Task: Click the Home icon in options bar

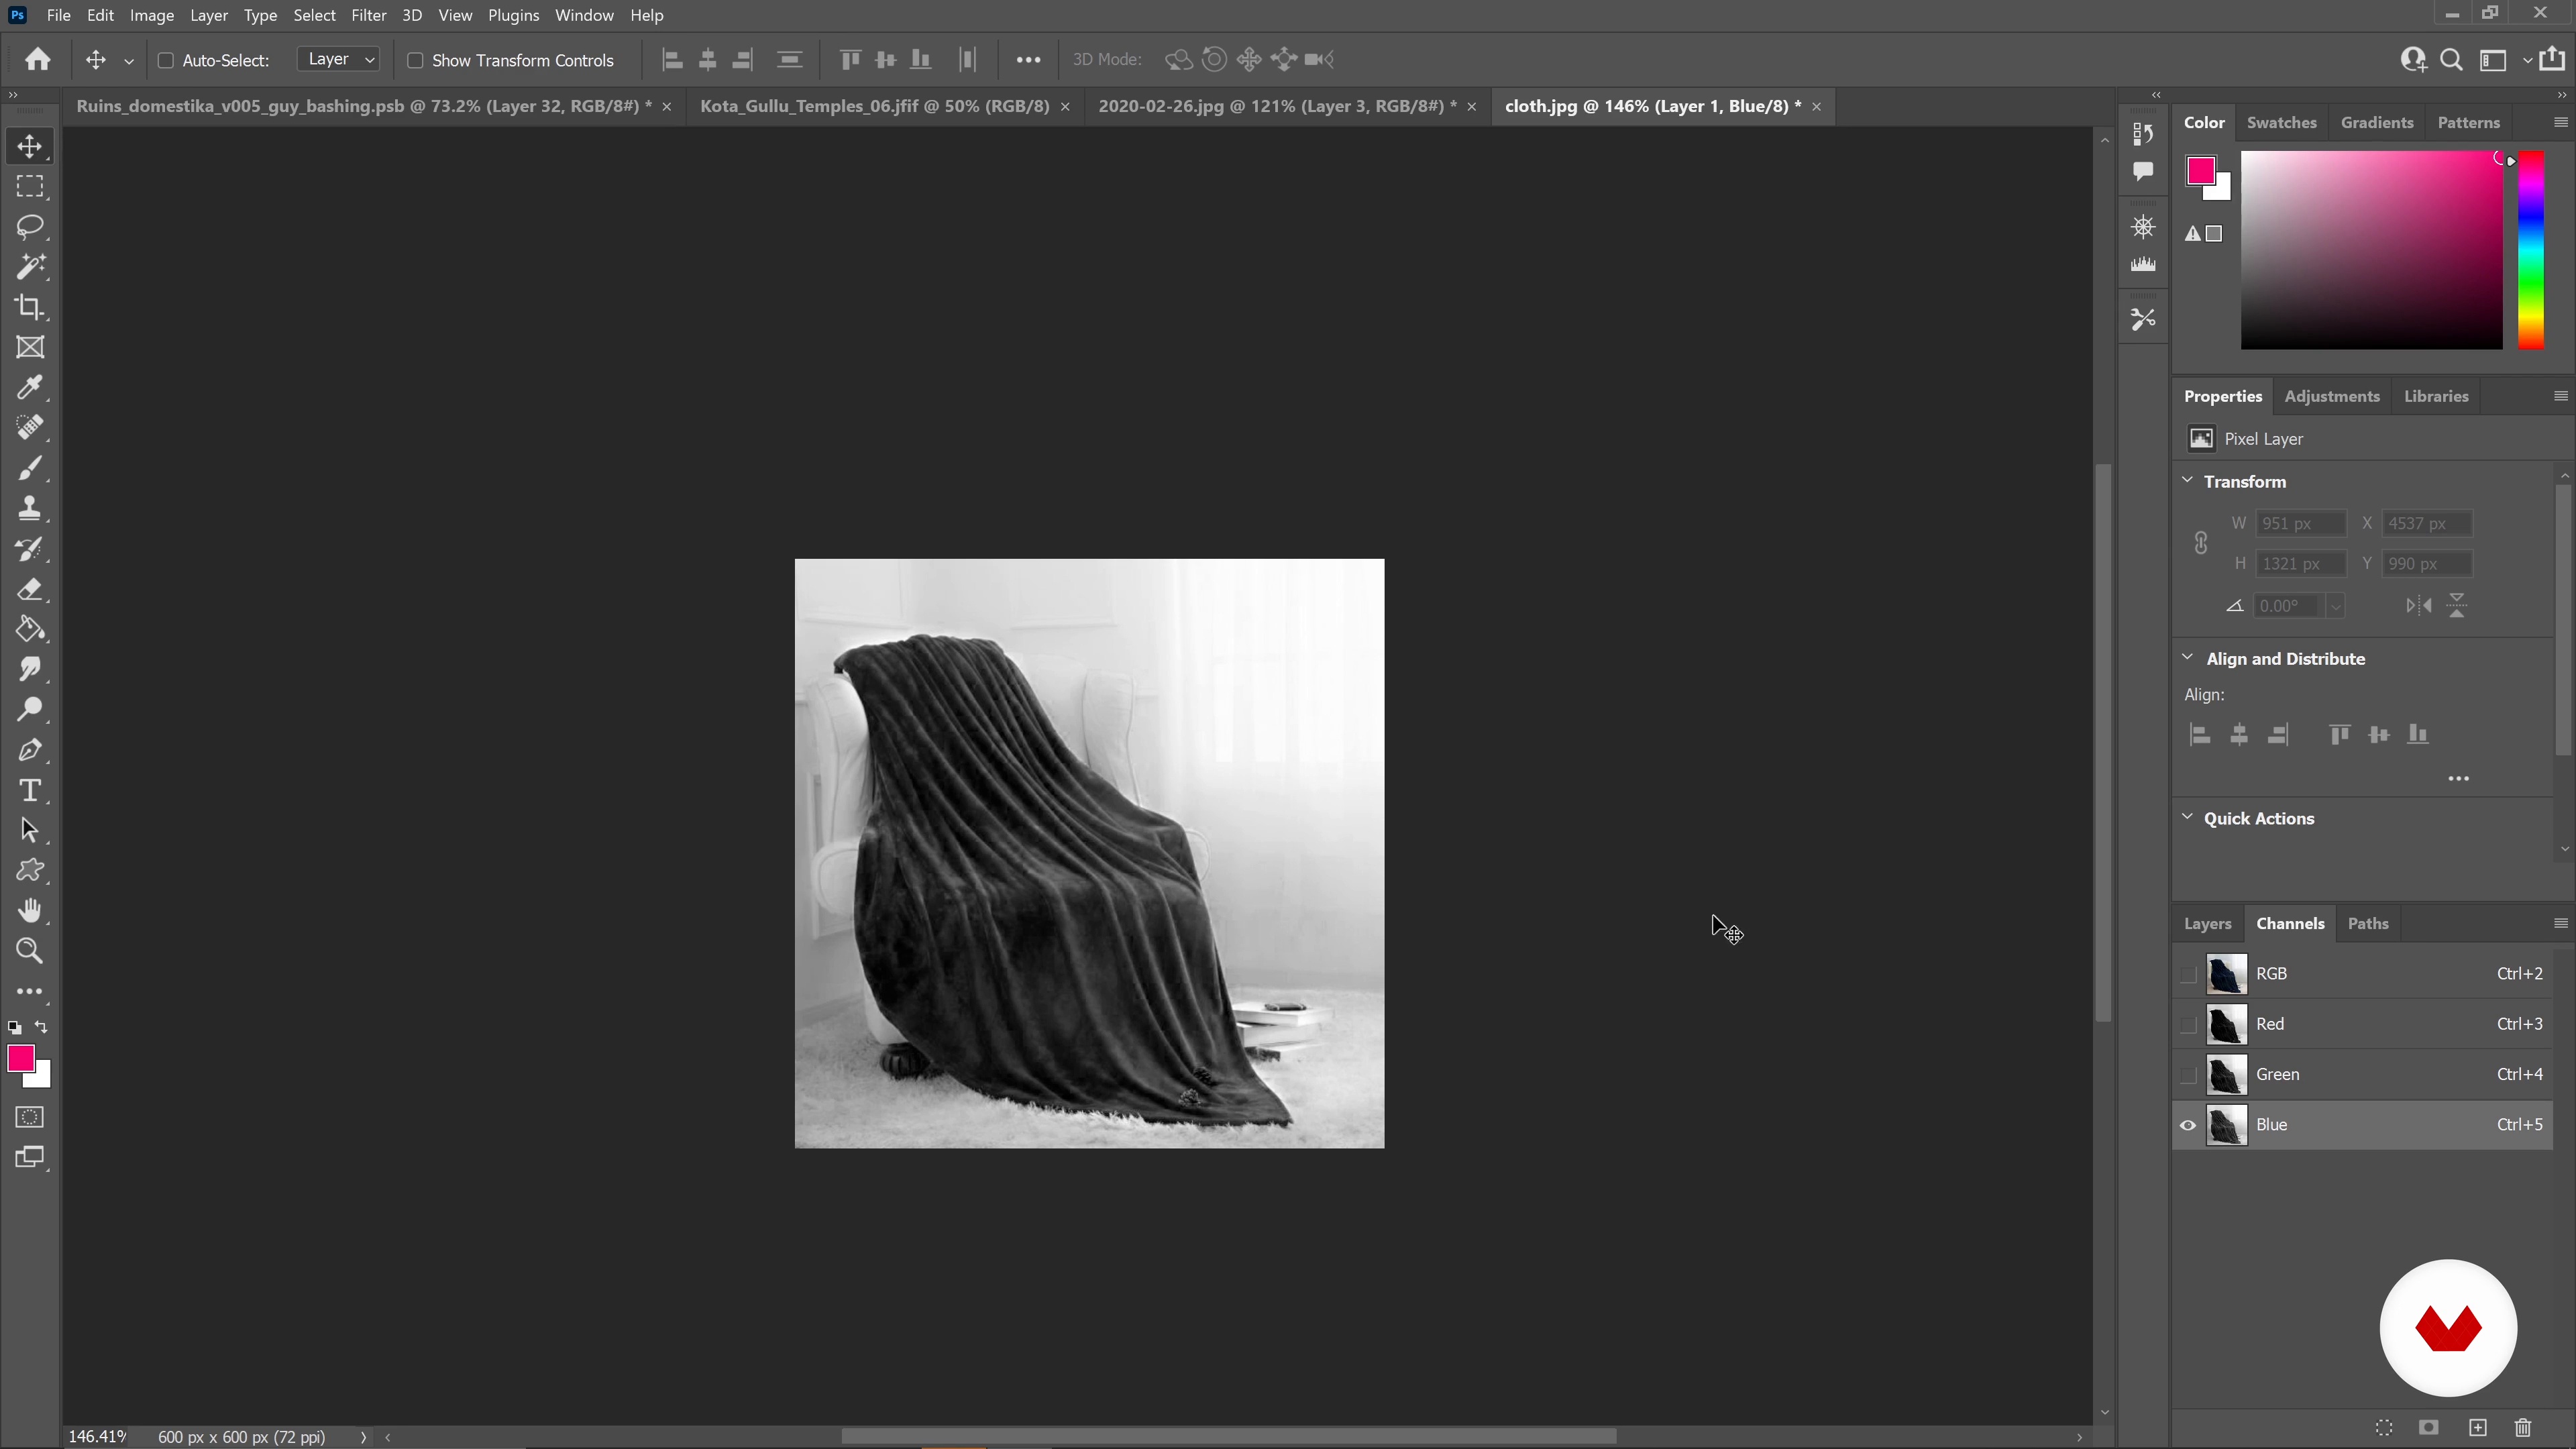Action: click(38, 60)
